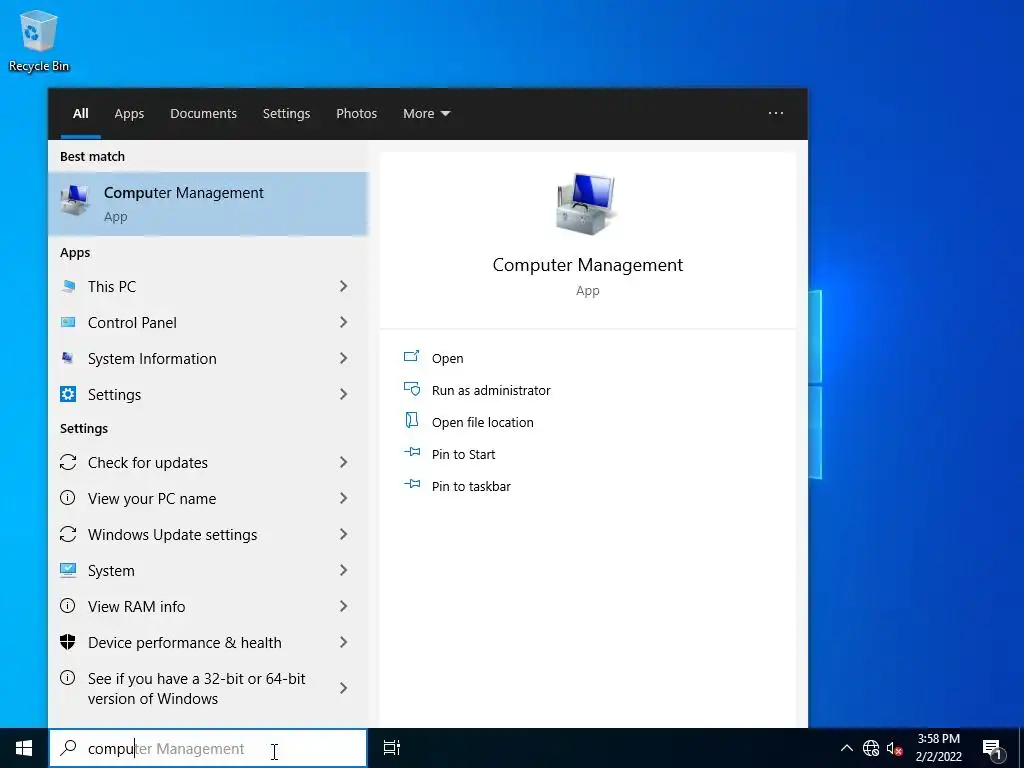
Task: Click the 32-bit or 64-bit info icon
Action: (x=68, y=678)
